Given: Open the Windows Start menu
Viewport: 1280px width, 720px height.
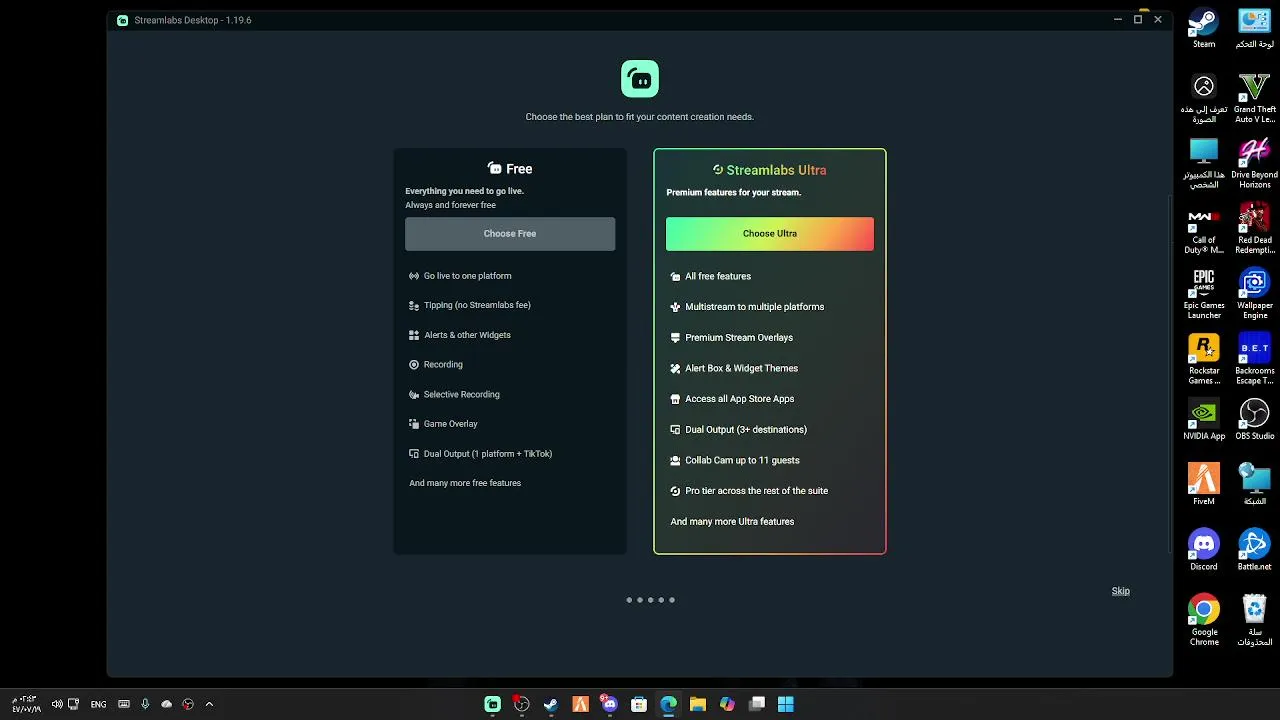Looking at the screenshot, I should pos(786,704).
